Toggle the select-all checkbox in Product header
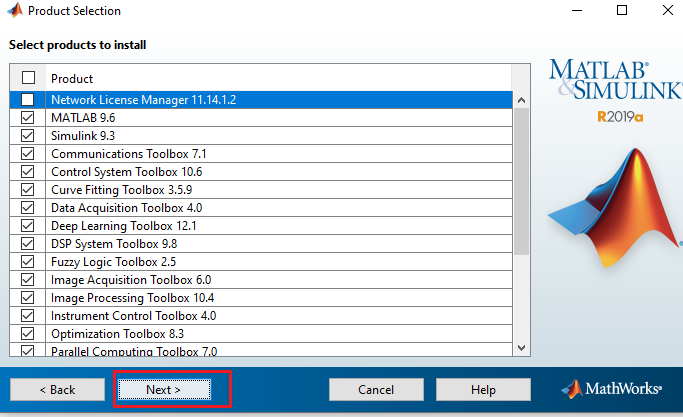The image size is (683, 417). coord(28,78)
